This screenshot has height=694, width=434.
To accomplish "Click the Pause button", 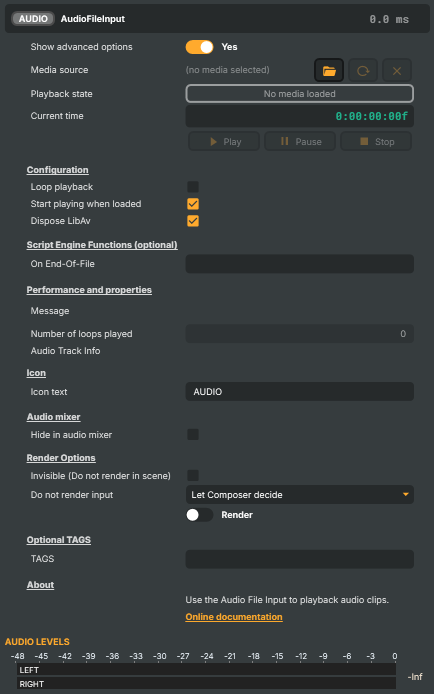I will point(300,142).
